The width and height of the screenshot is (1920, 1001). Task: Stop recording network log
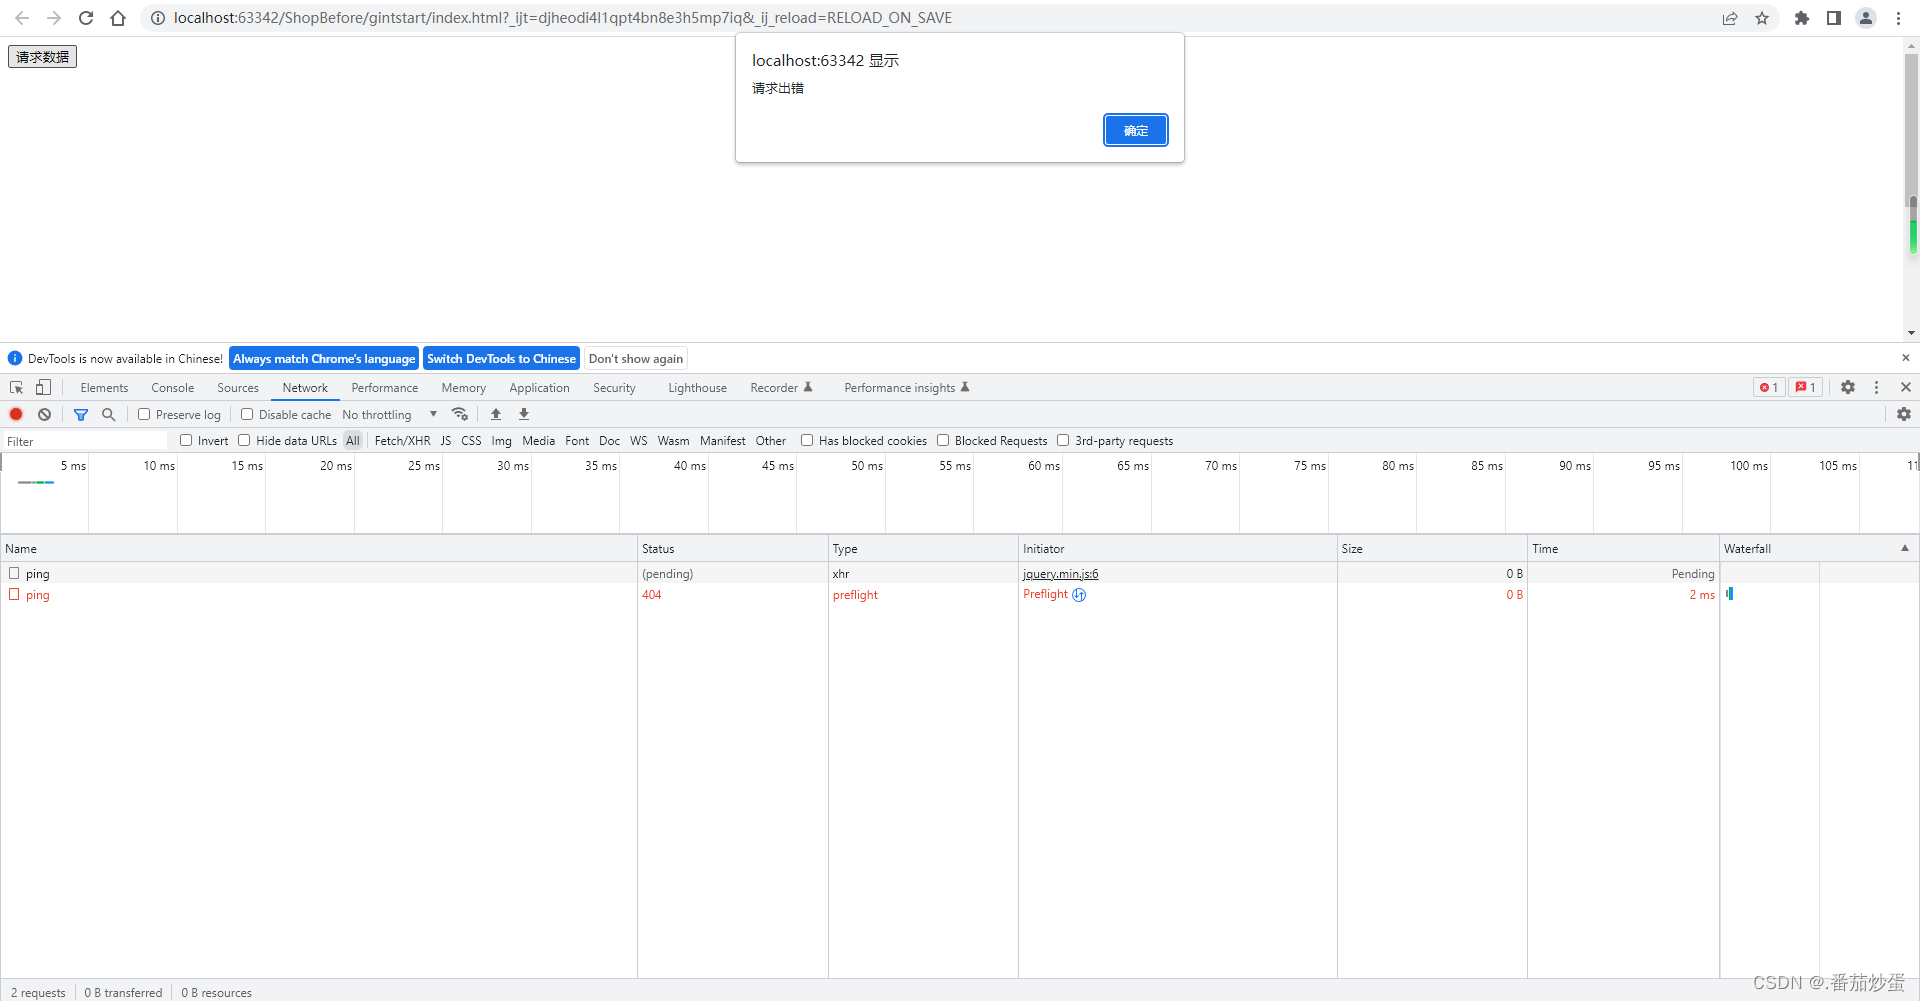tap(16, 414)
